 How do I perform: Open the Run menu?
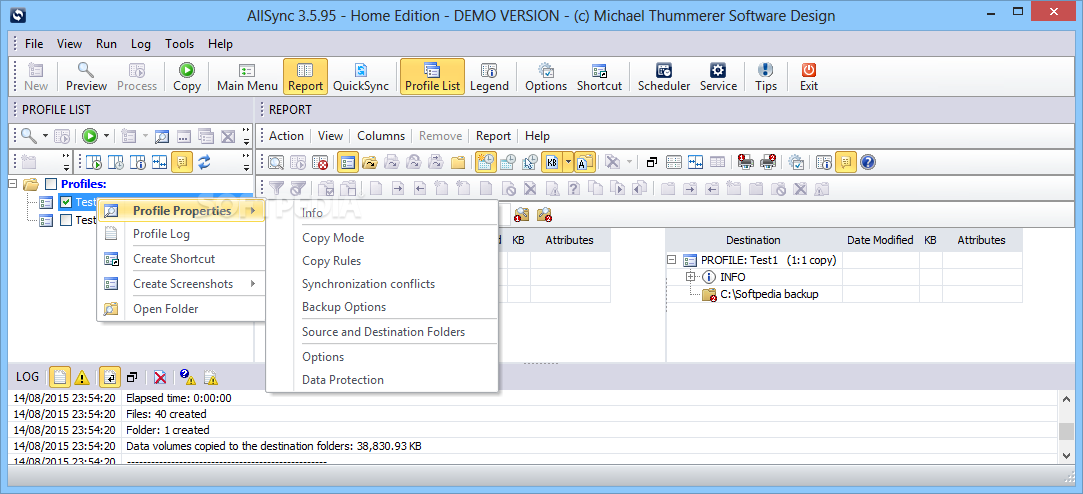click(x=106, y=44)
